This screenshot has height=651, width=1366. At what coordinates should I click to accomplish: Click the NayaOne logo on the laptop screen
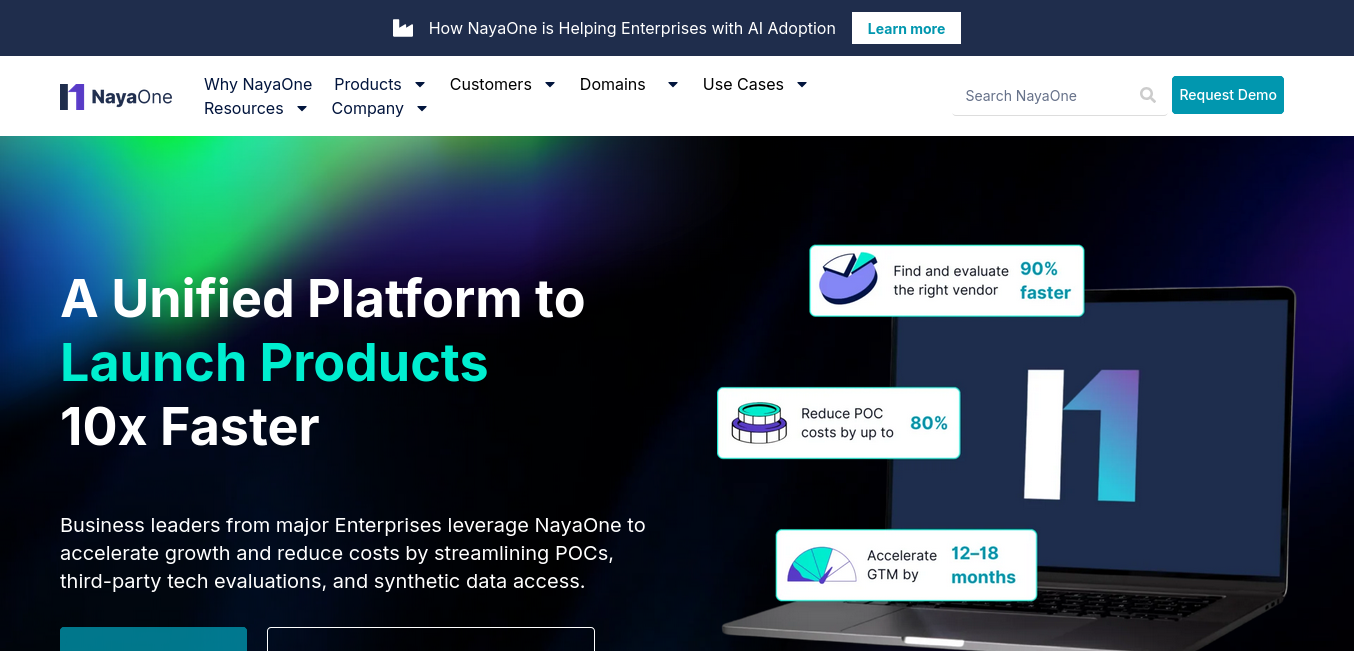tap(1081, 435)
